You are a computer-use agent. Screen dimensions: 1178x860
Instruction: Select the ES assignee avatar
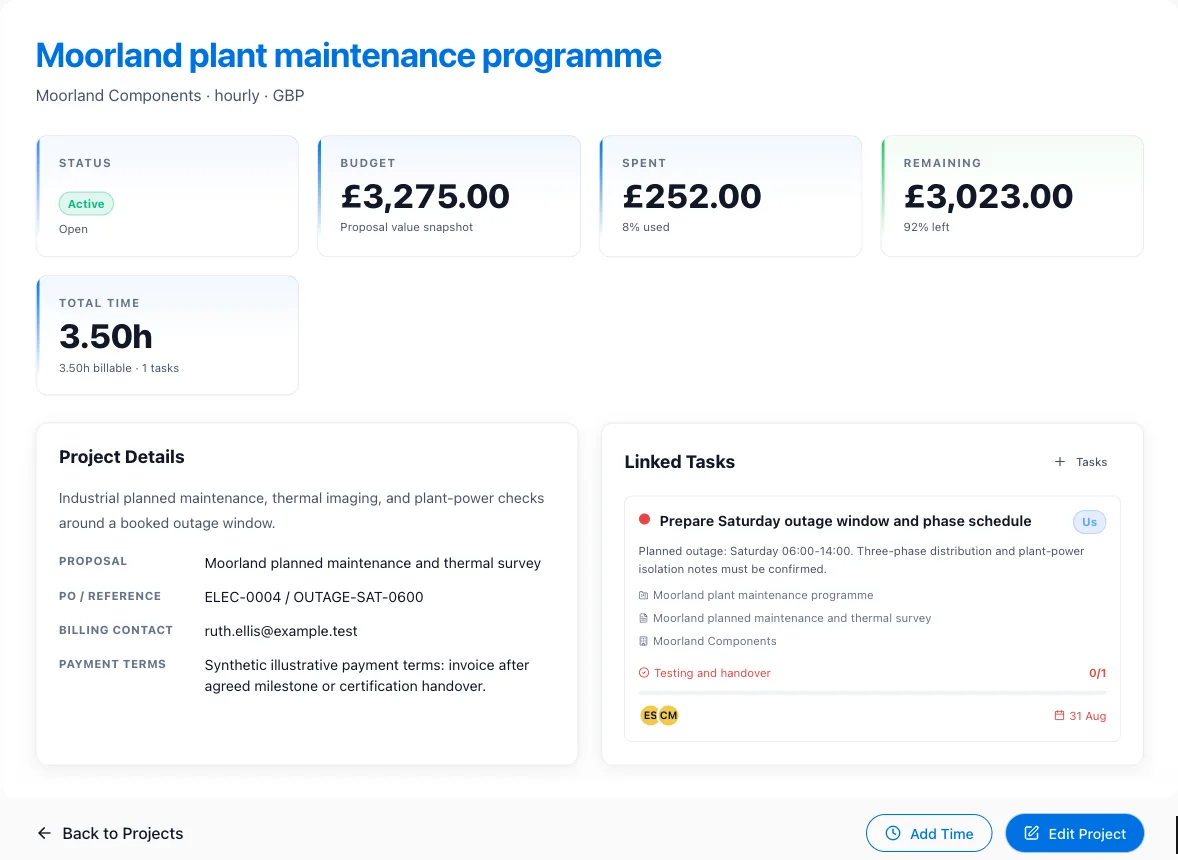(649, 715)
